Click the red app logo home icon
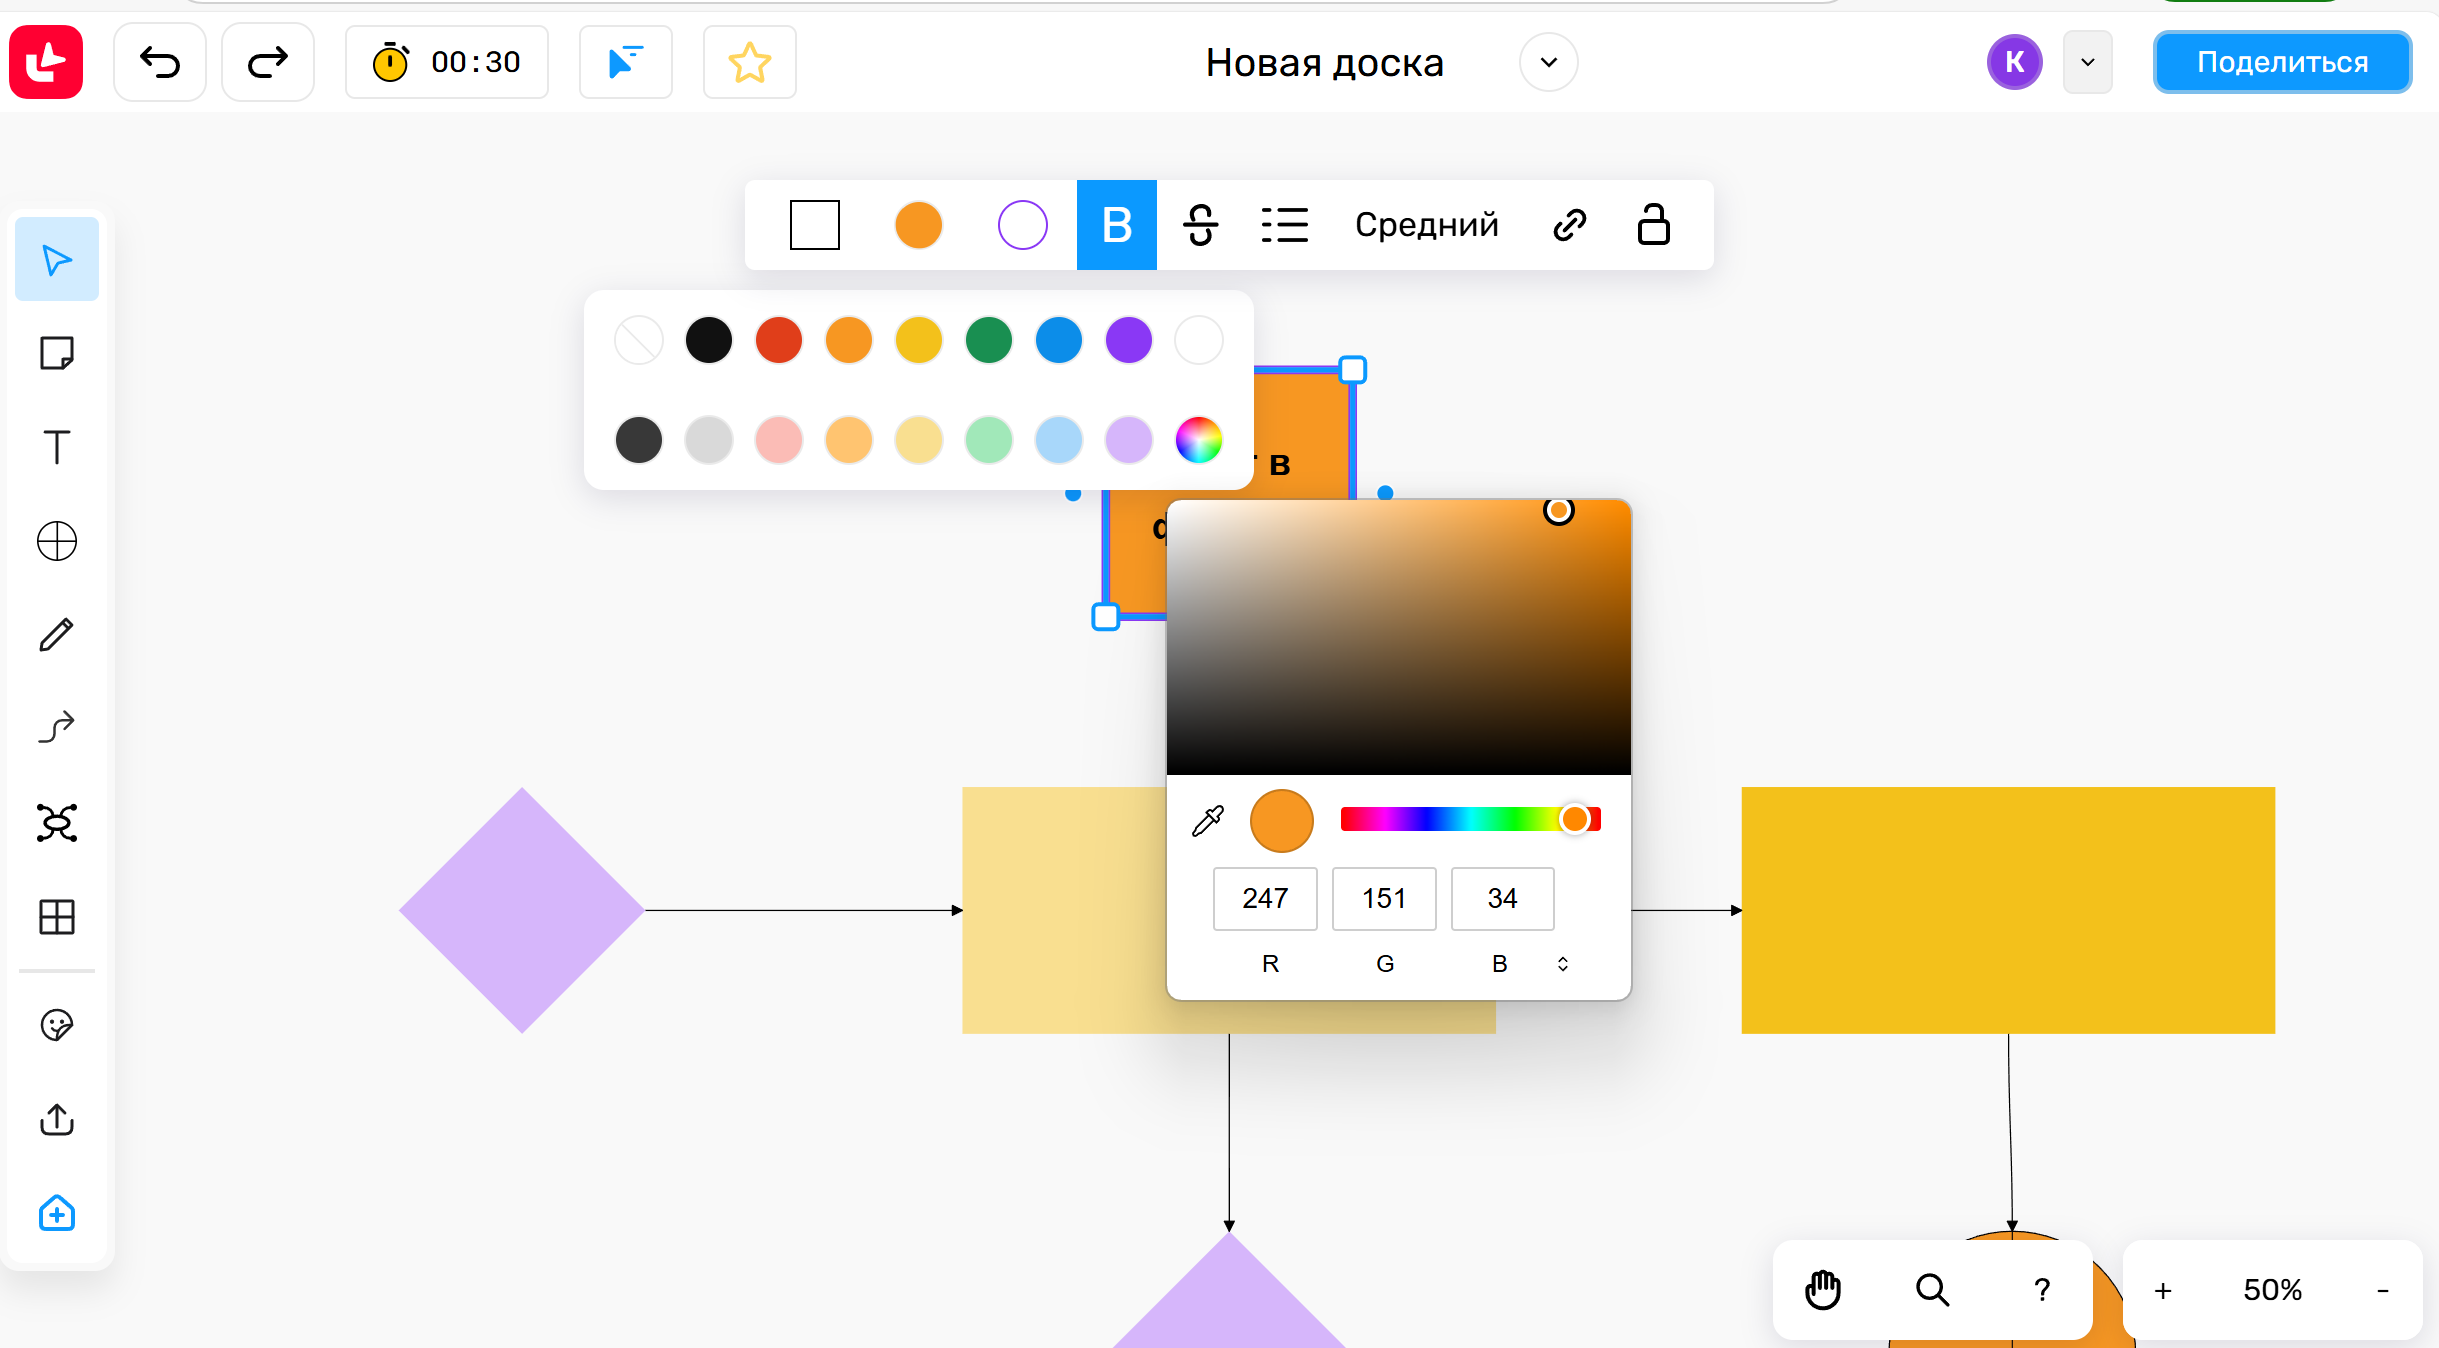The height and width of the screenshot is (1348, 2439). (x=46, y=62)
